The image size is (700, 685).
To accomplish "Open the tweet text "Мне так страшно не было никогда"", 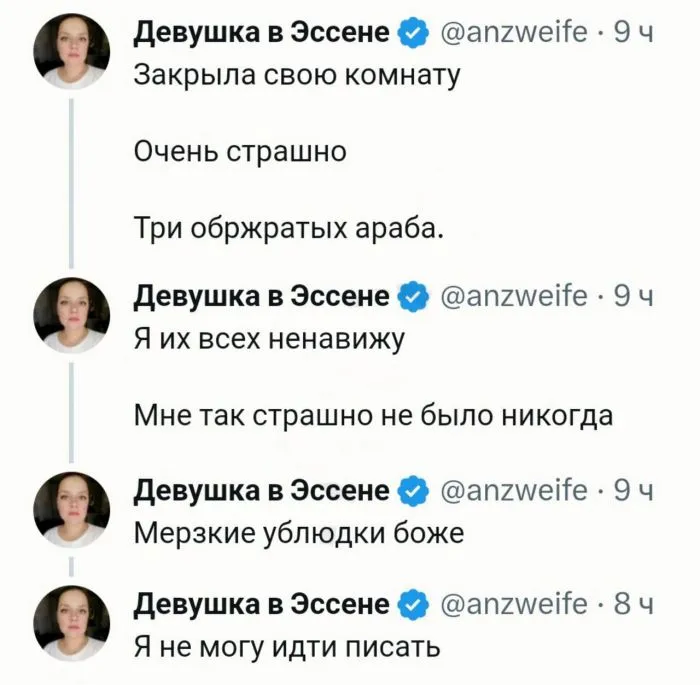I will pyautogui.click(x=372, y=415).
